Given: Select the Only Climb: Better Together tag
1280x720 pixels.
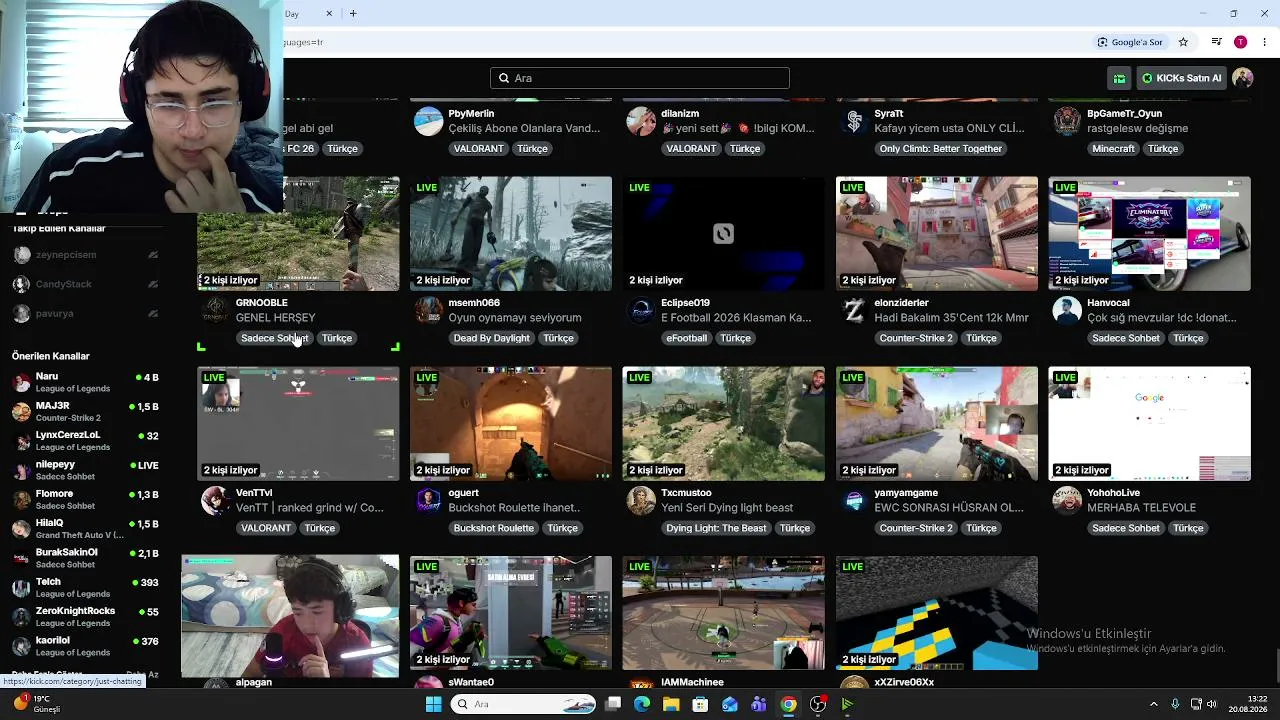Looking at the screenshot, I should (x=940, y=148).
